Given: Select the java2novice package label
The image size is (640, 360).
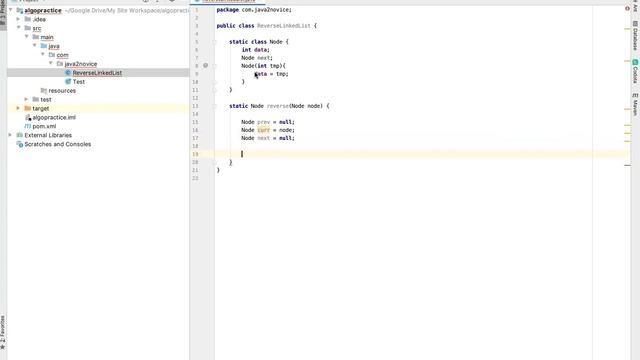Looking at the screenshot, I should (81, 64).
